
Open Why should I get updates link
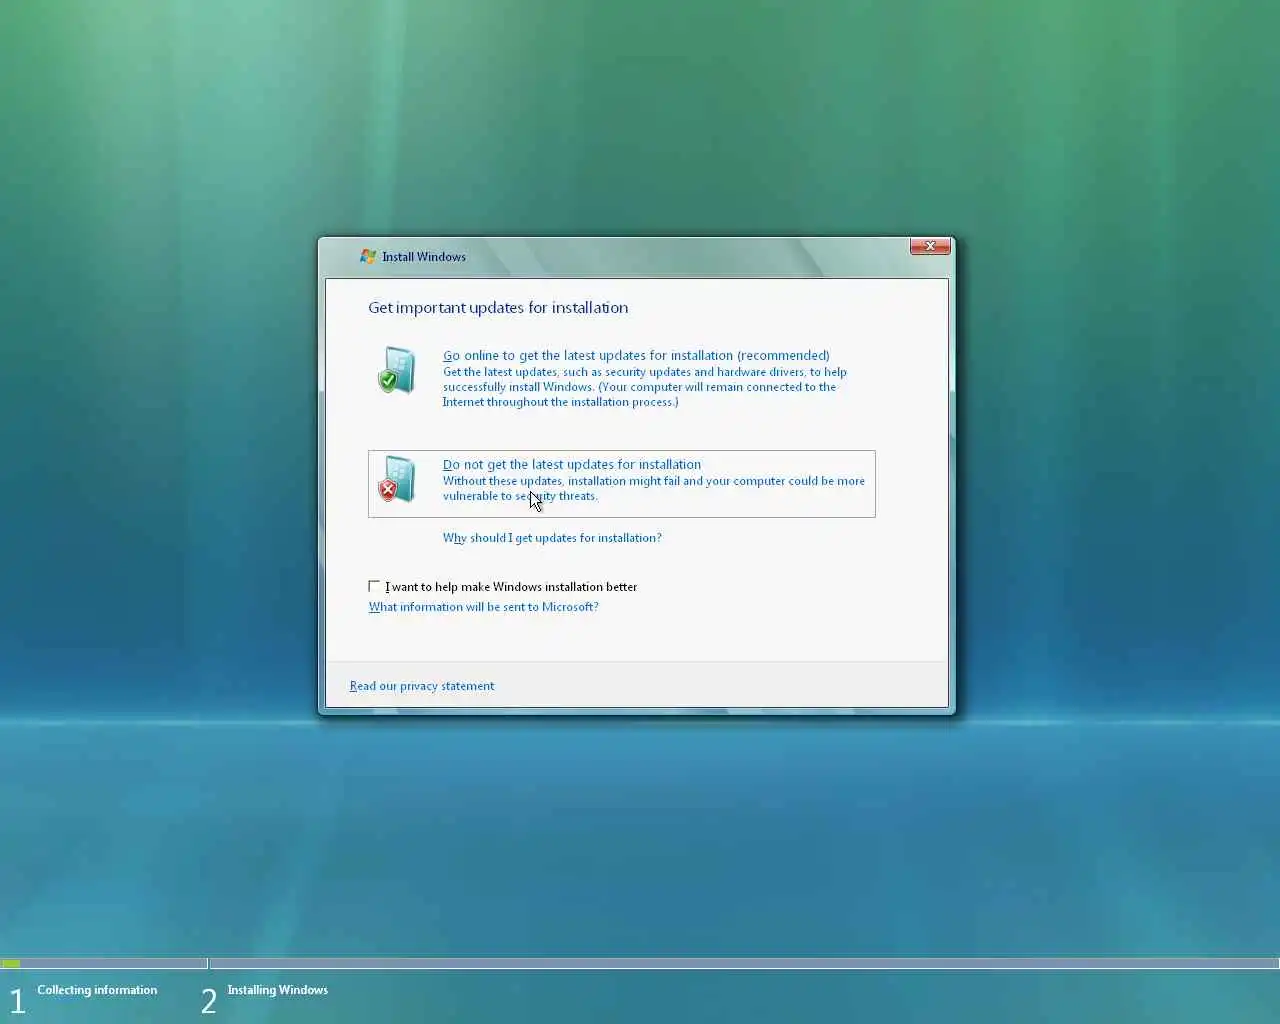click(552, 538)
